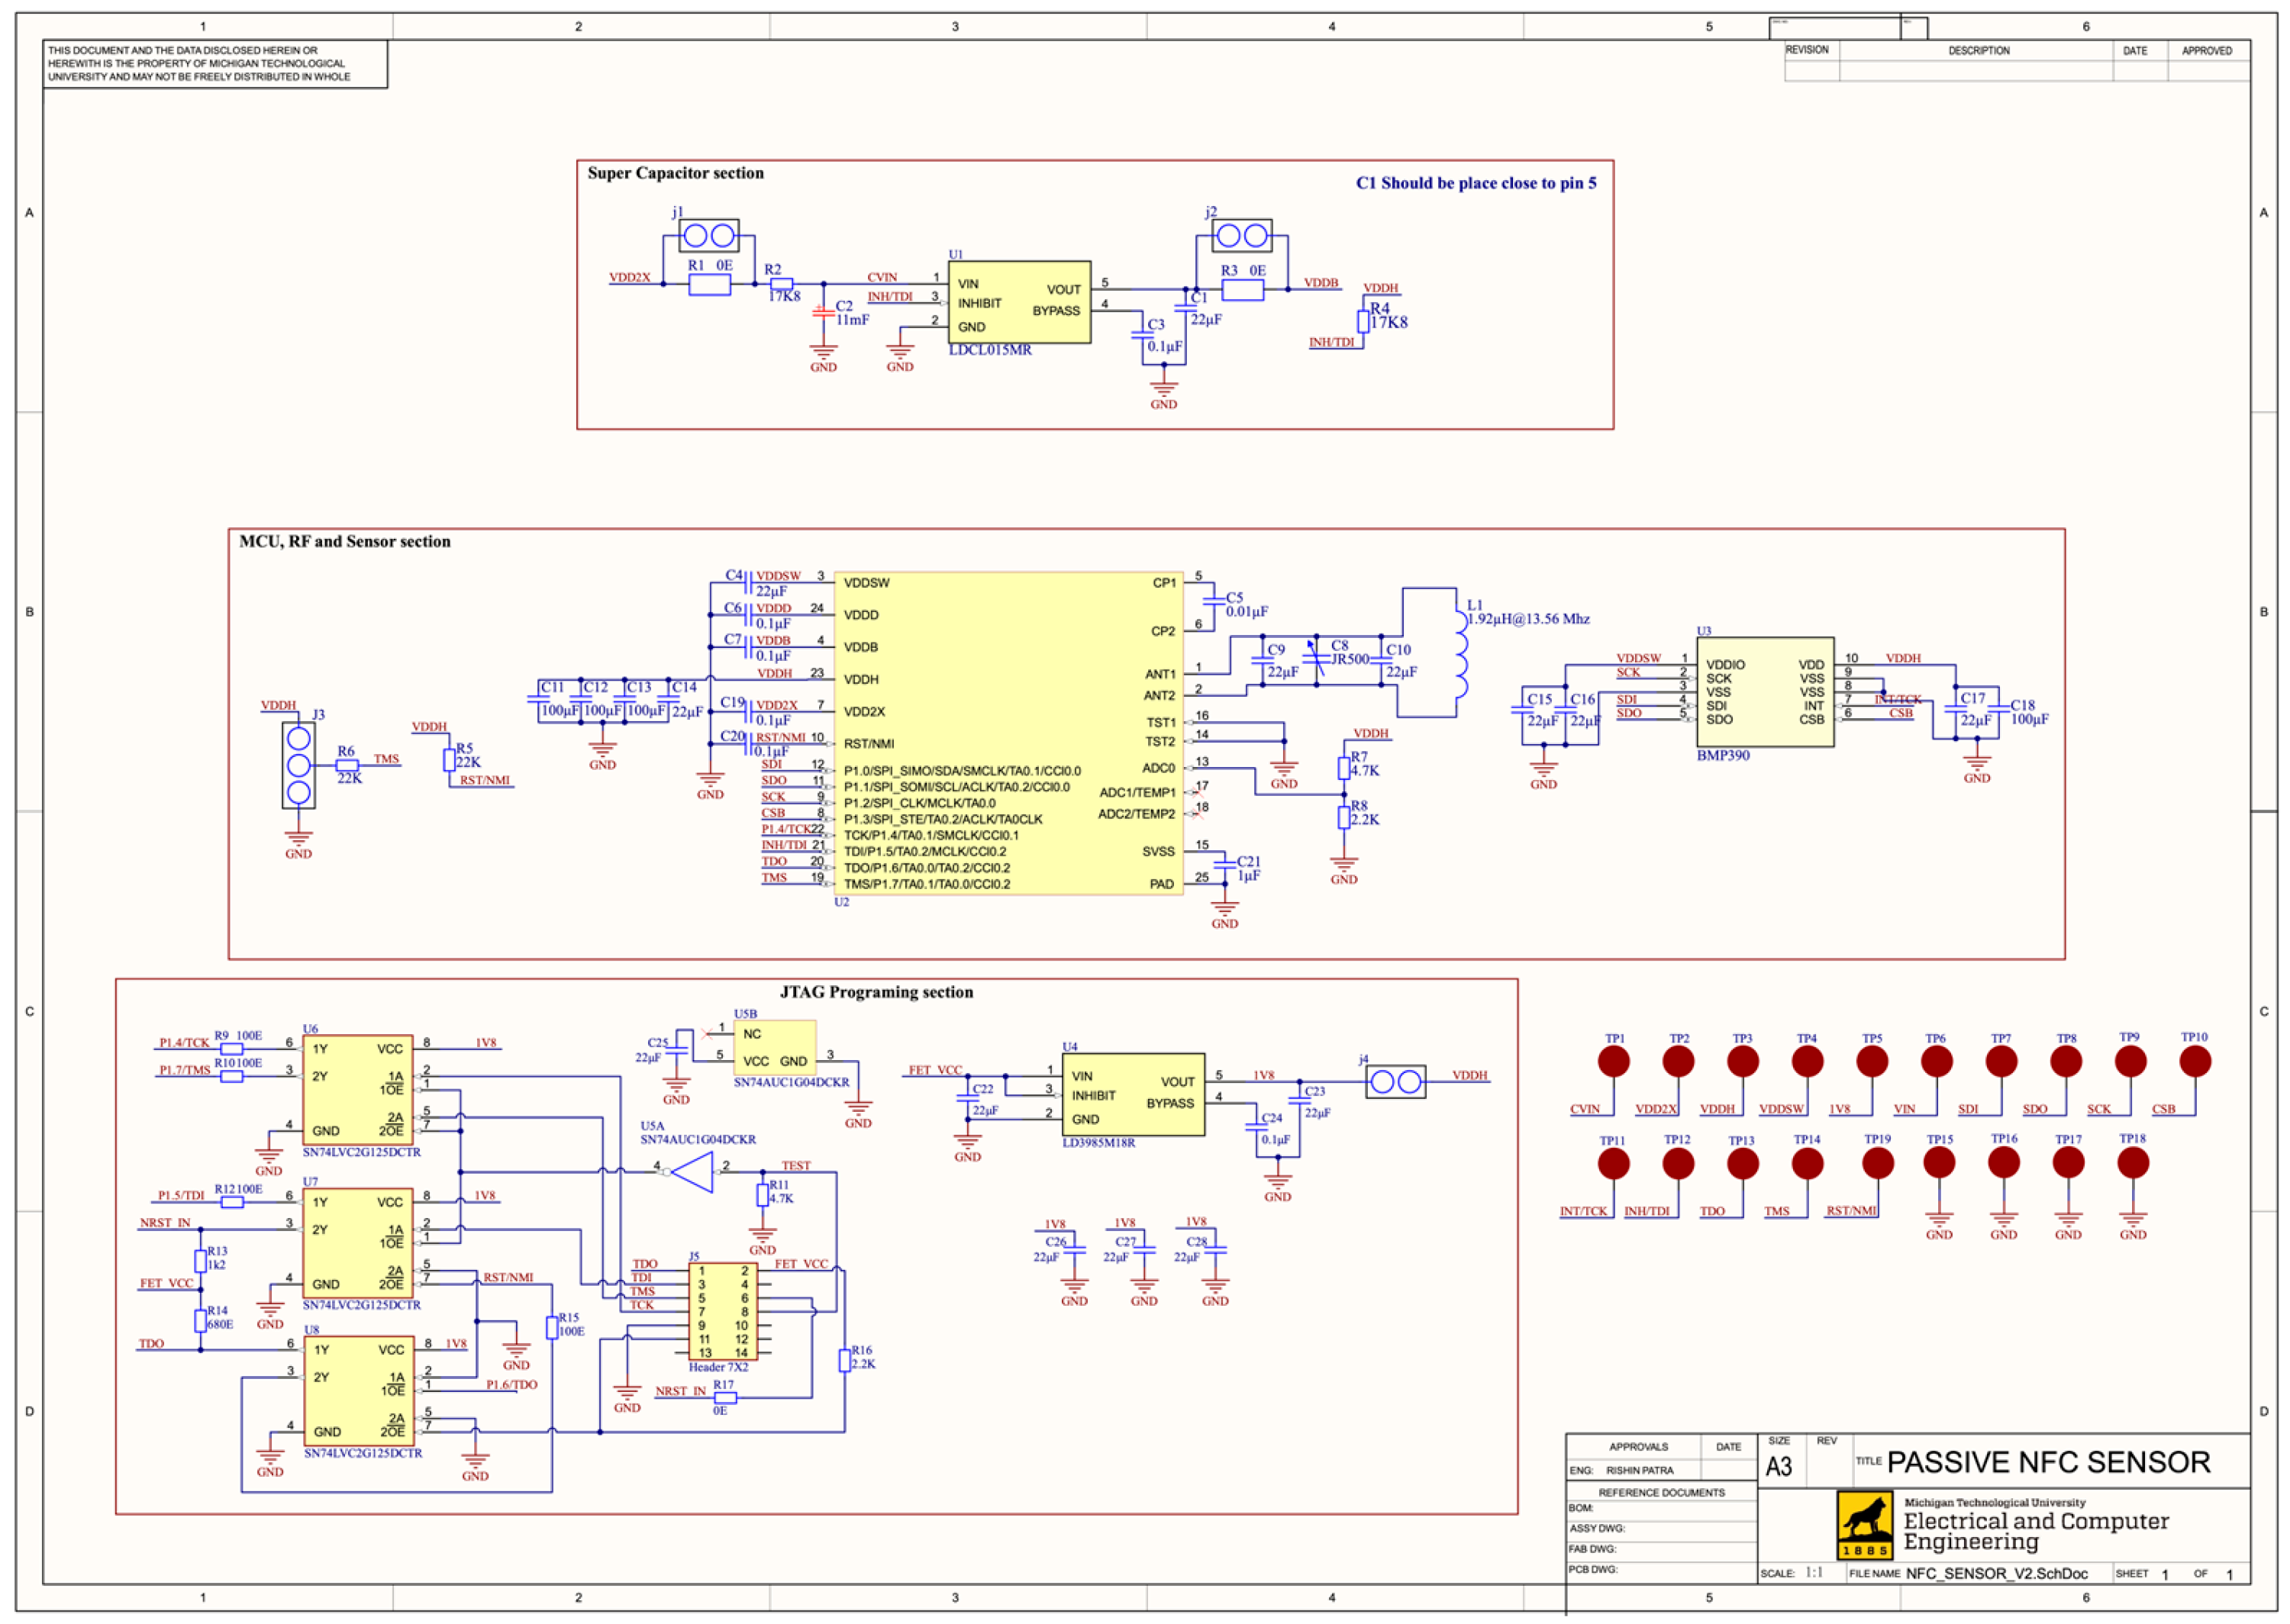2290x1624 pixels.
Task: Click the Michigan Tech husky logo
Action: pos(1865,1524)
